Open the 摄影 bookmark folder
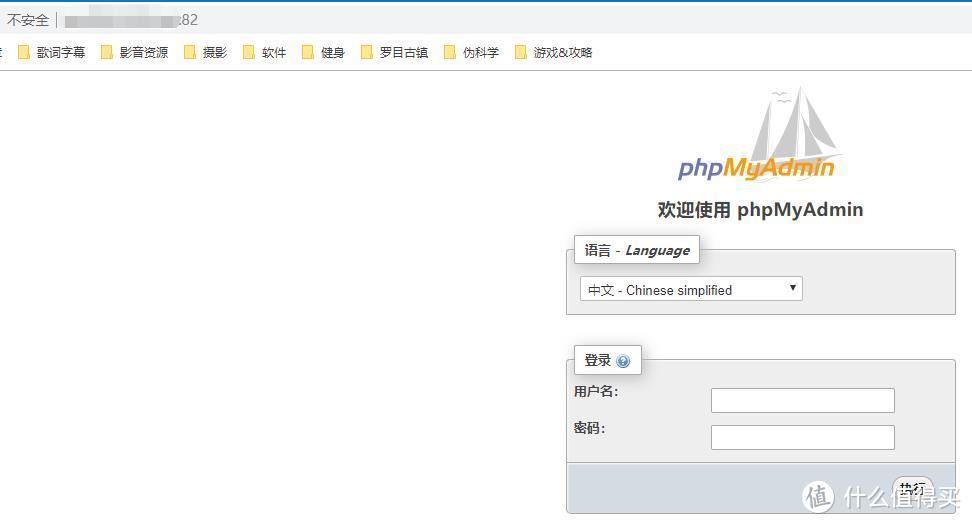Screen dimensions: 972x524 point(206,53)
